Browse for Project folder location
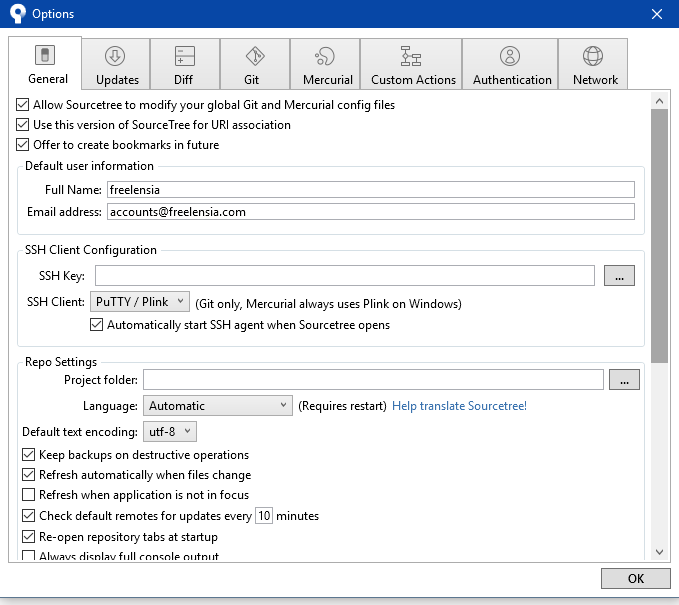Image resolution: width=679 pixels, height=605 pixels. tap(624, 380)
